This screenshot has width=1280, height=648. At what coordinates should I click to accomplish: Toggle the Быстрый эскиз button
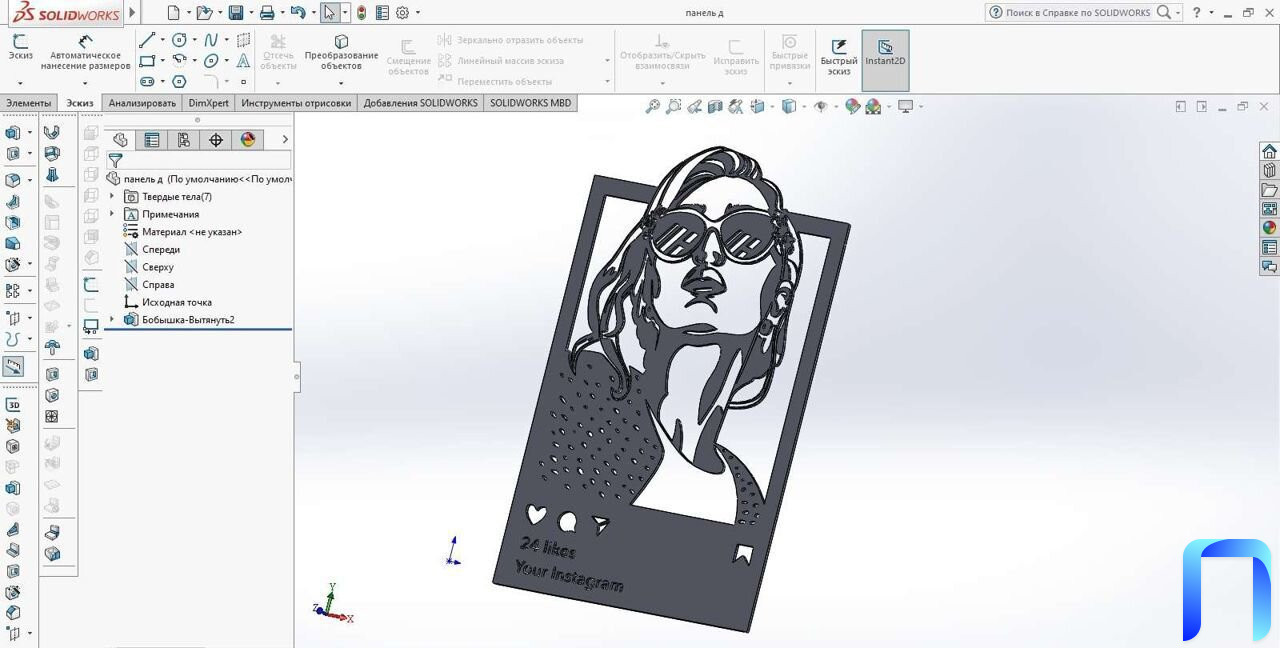[x=839, y=59]
